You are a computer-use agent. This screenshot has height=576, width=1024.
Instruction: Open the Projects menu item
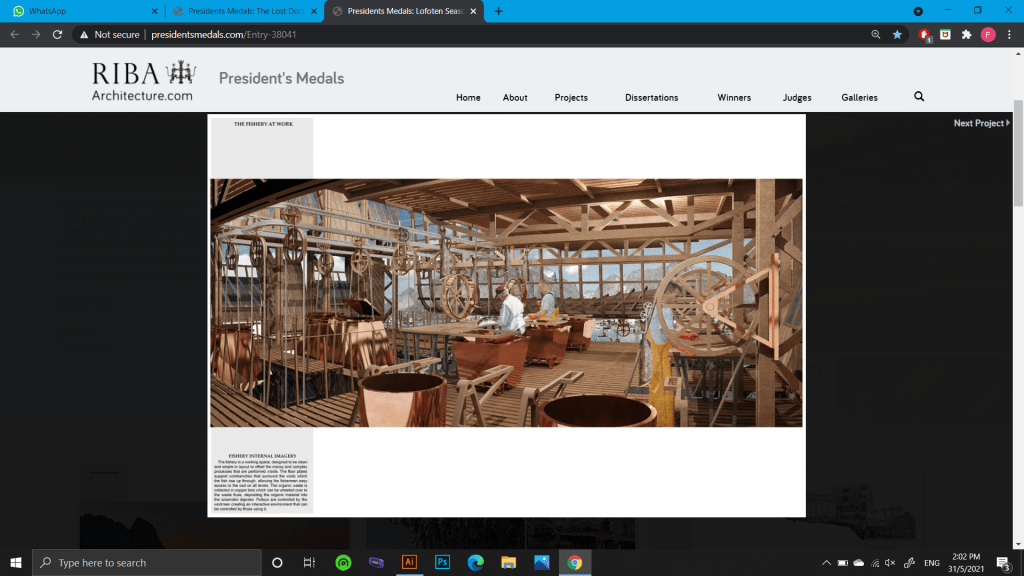[571, 98]
